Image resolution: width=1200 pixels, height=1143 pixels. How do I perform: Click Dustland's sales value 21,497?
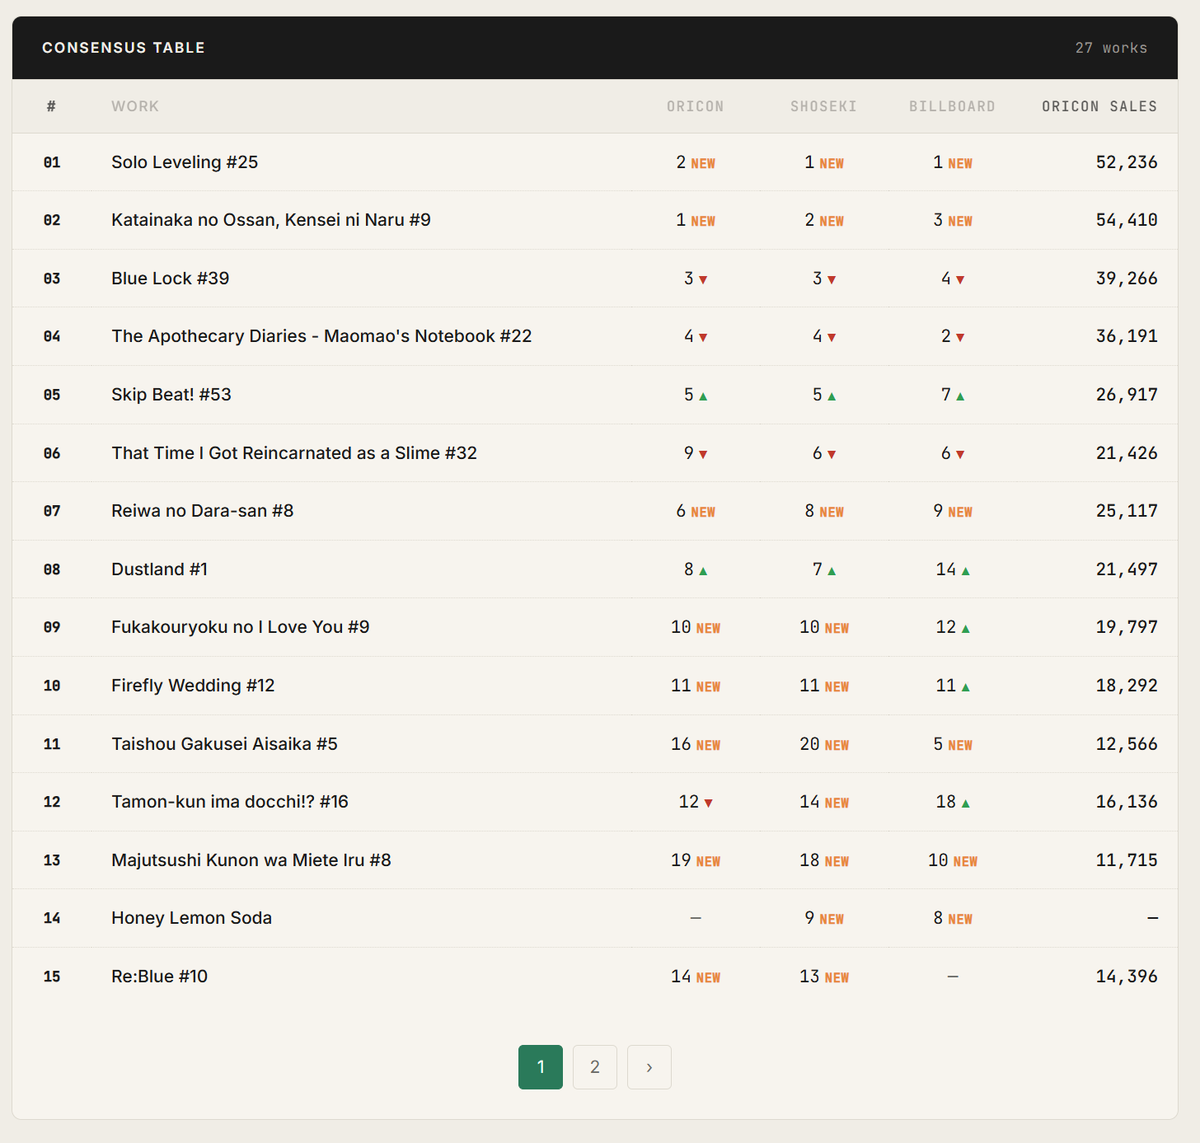tap(1127, 569)
